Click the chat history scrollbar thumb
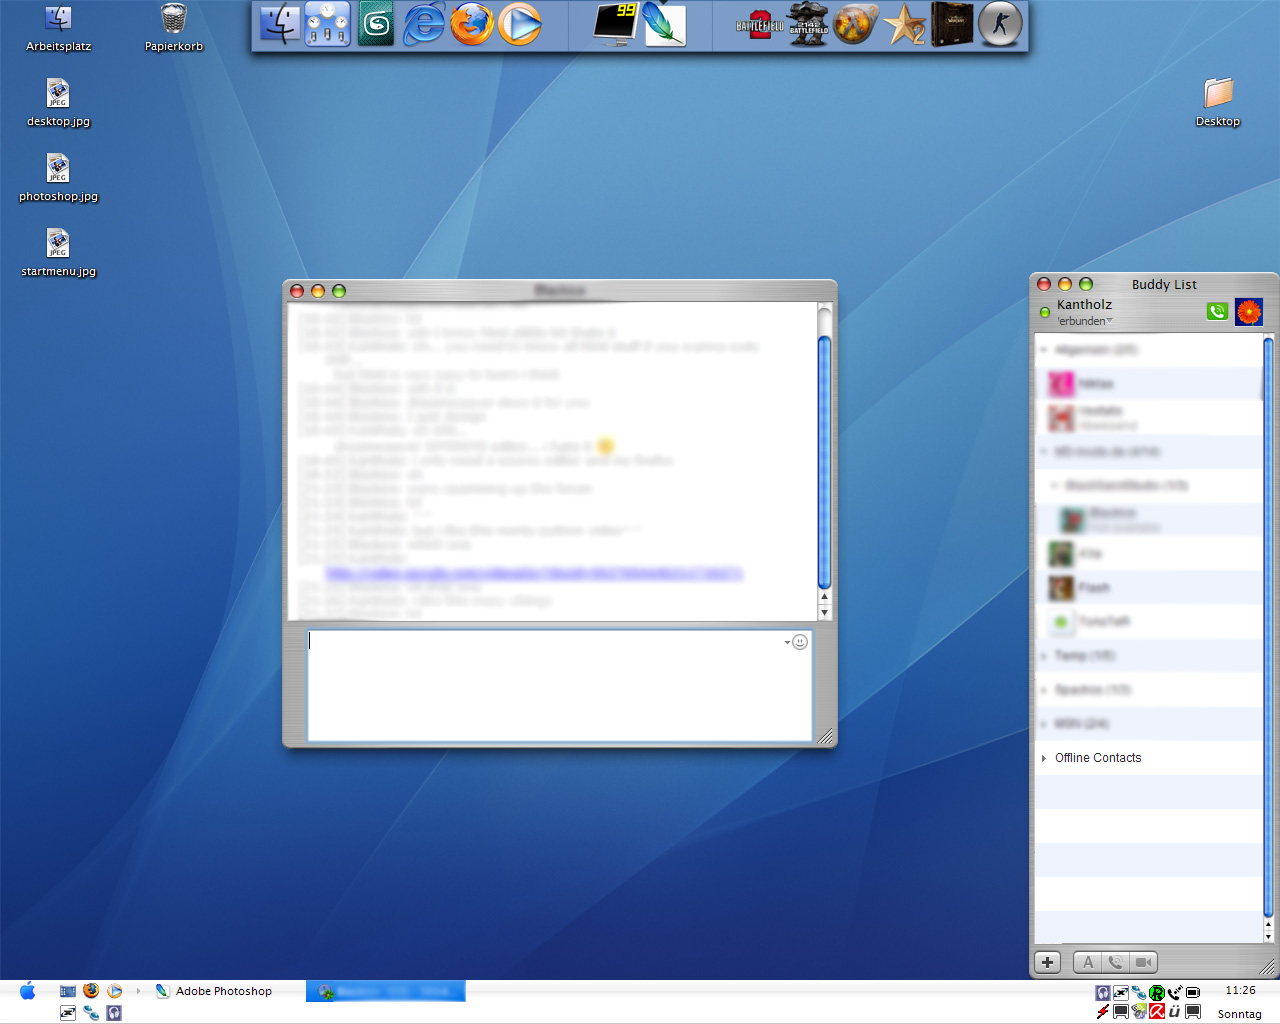This screenshot has height=1024, width=1280. [x=824, y=462]
